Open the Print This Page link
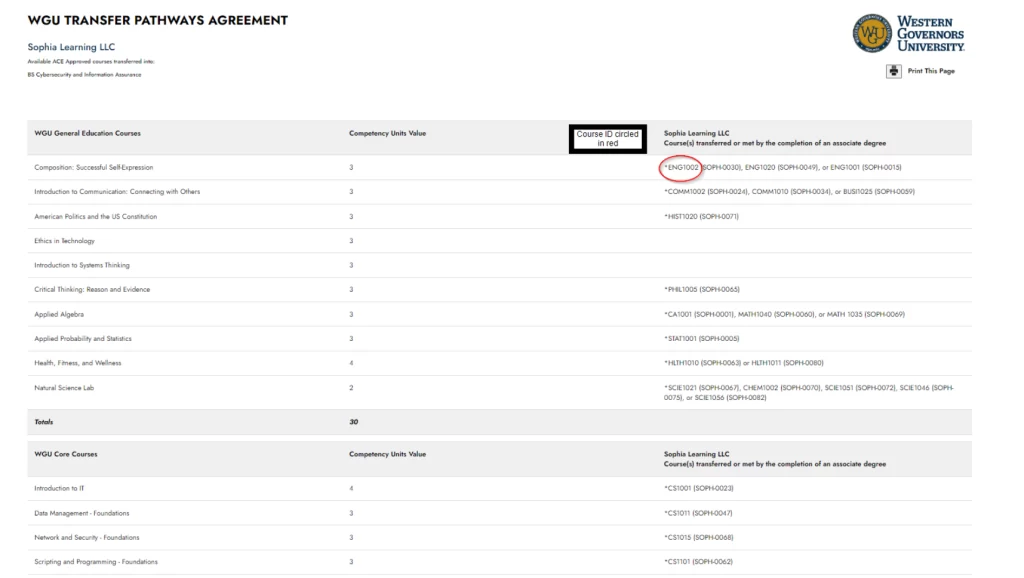Screen dimensions: 1024x578 point(931,71)
